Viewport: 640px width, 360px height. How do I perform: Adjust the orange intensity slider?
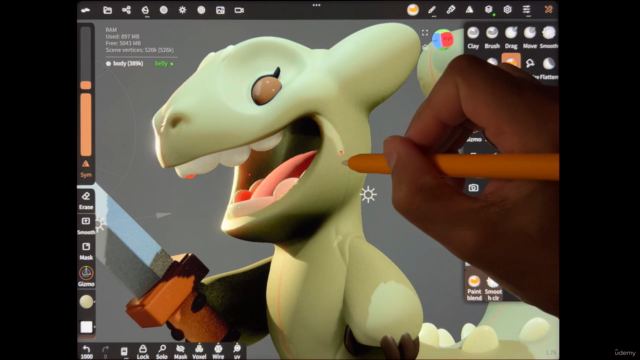pyautogui.click(x=86, y=124)
